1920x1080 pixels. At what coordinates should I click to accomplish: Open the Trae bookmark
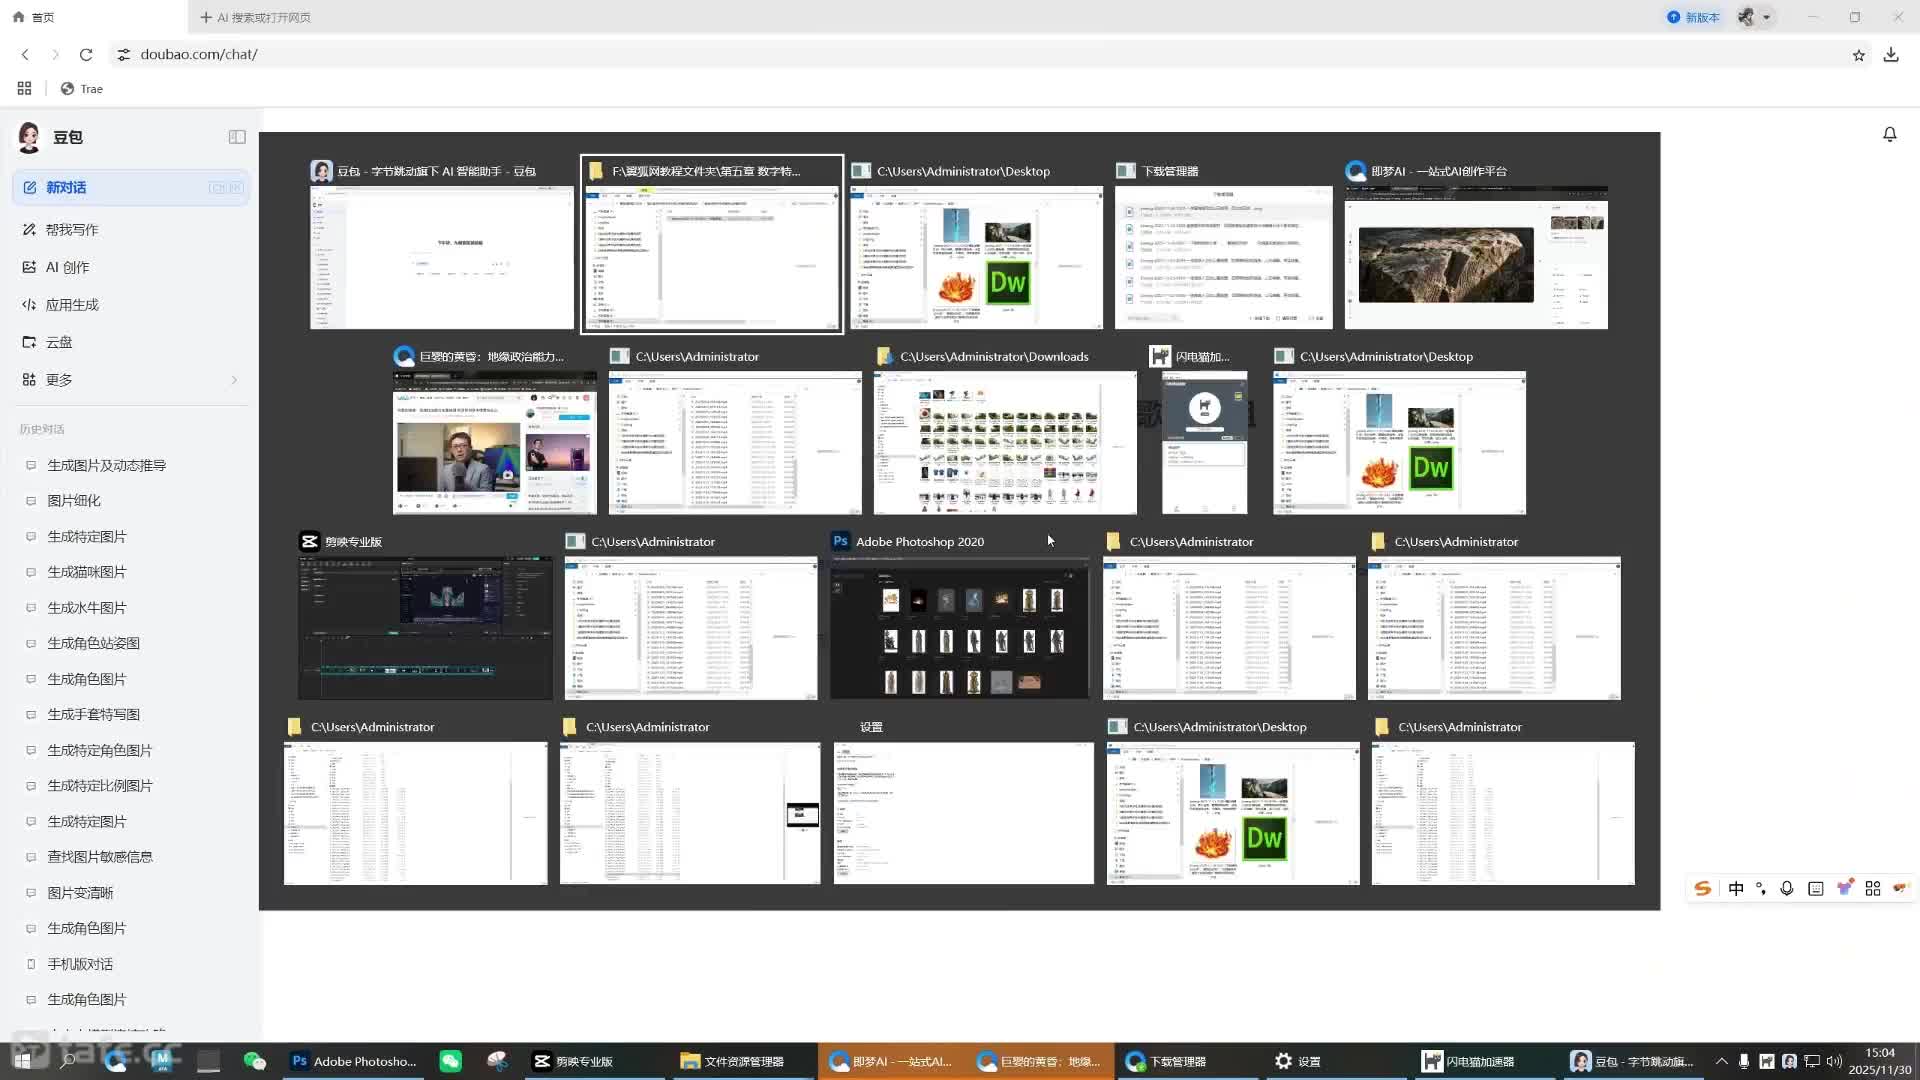click(82, 89)
